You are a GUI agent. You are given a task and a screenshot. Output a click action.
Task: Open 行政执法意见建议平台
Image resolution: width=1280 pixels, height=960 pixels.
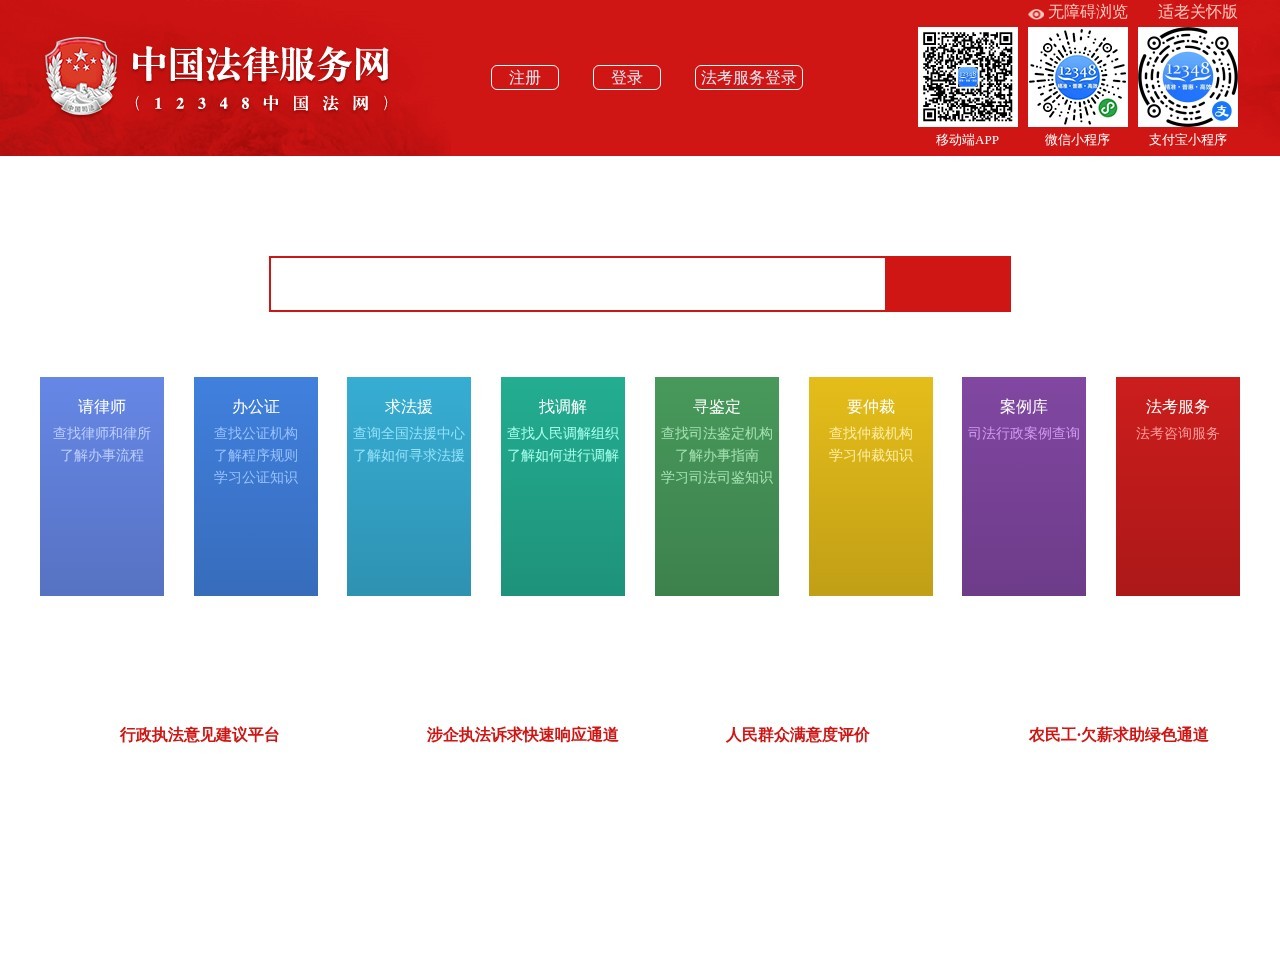(x=199, y=735)
